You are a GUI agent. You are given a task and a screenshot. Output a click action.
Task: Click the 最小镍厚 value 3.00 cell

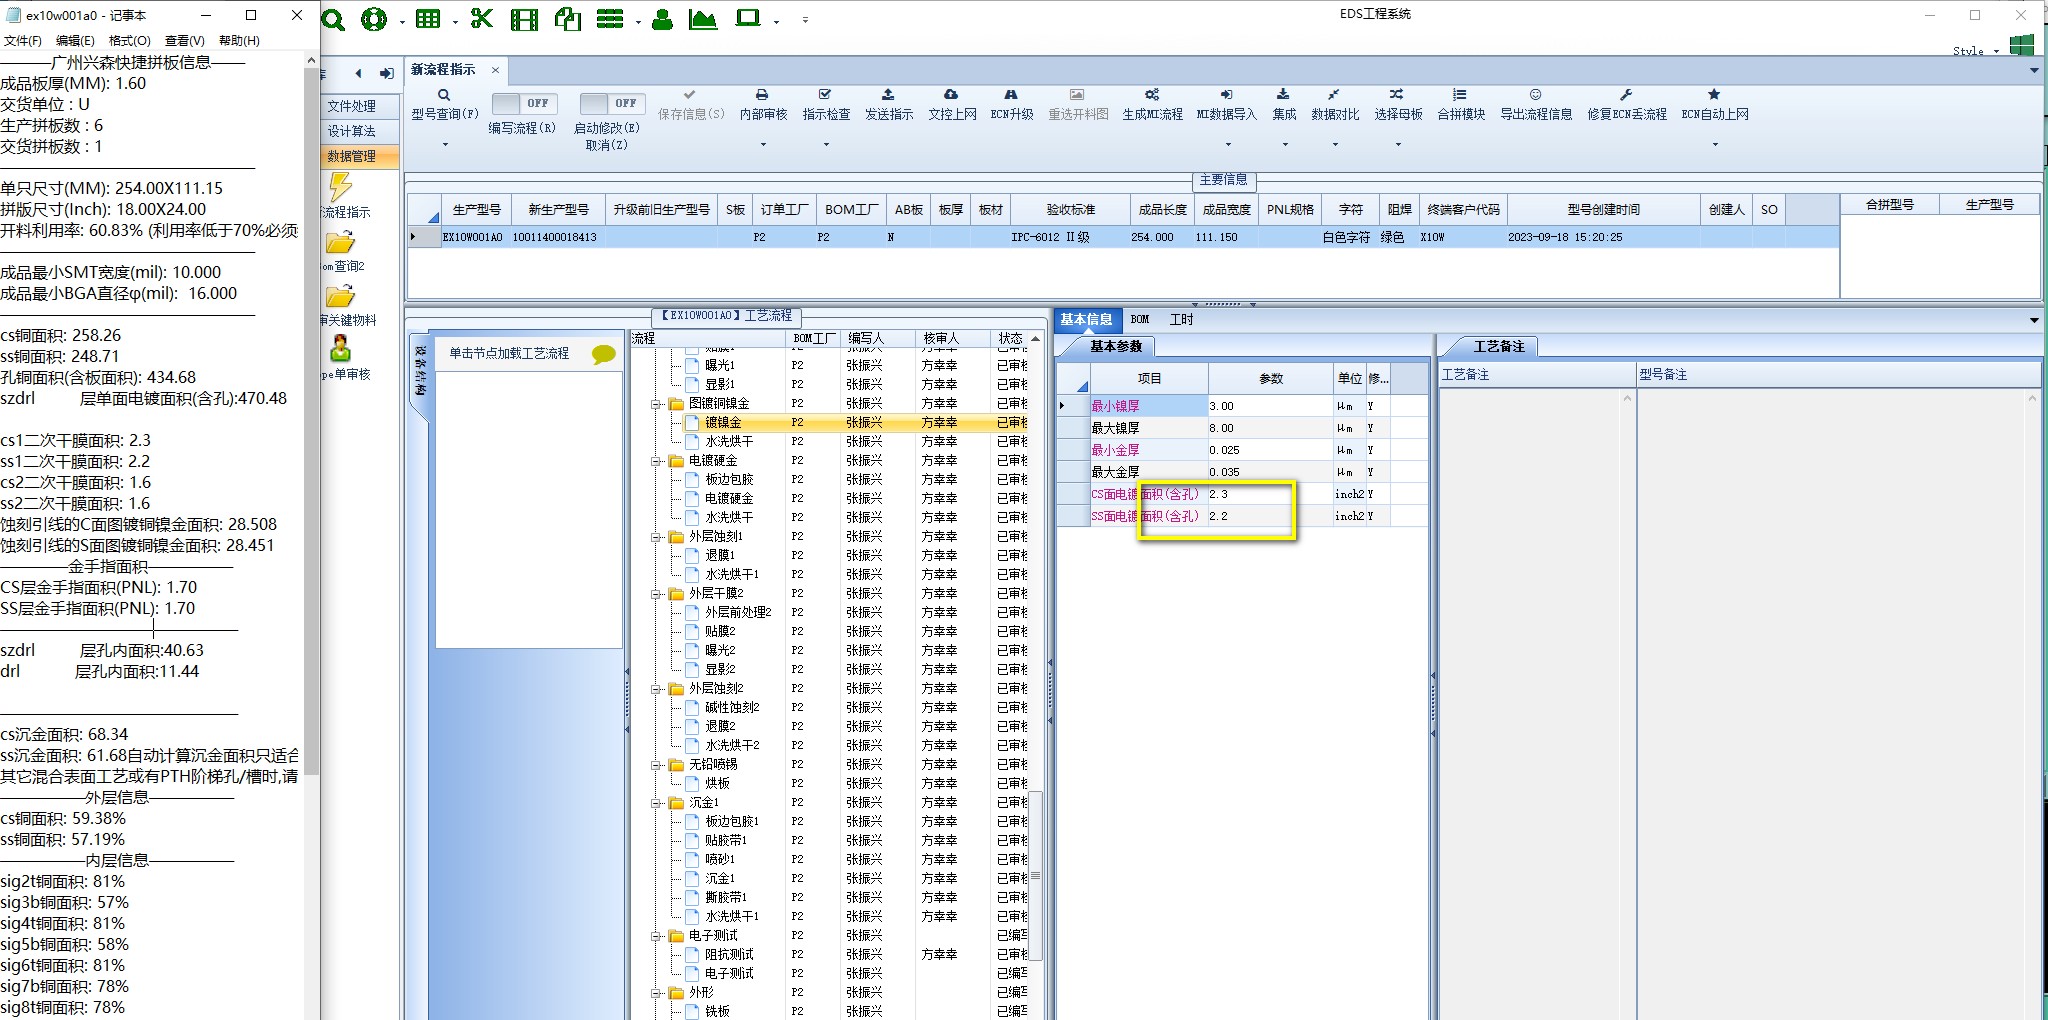1270,406
